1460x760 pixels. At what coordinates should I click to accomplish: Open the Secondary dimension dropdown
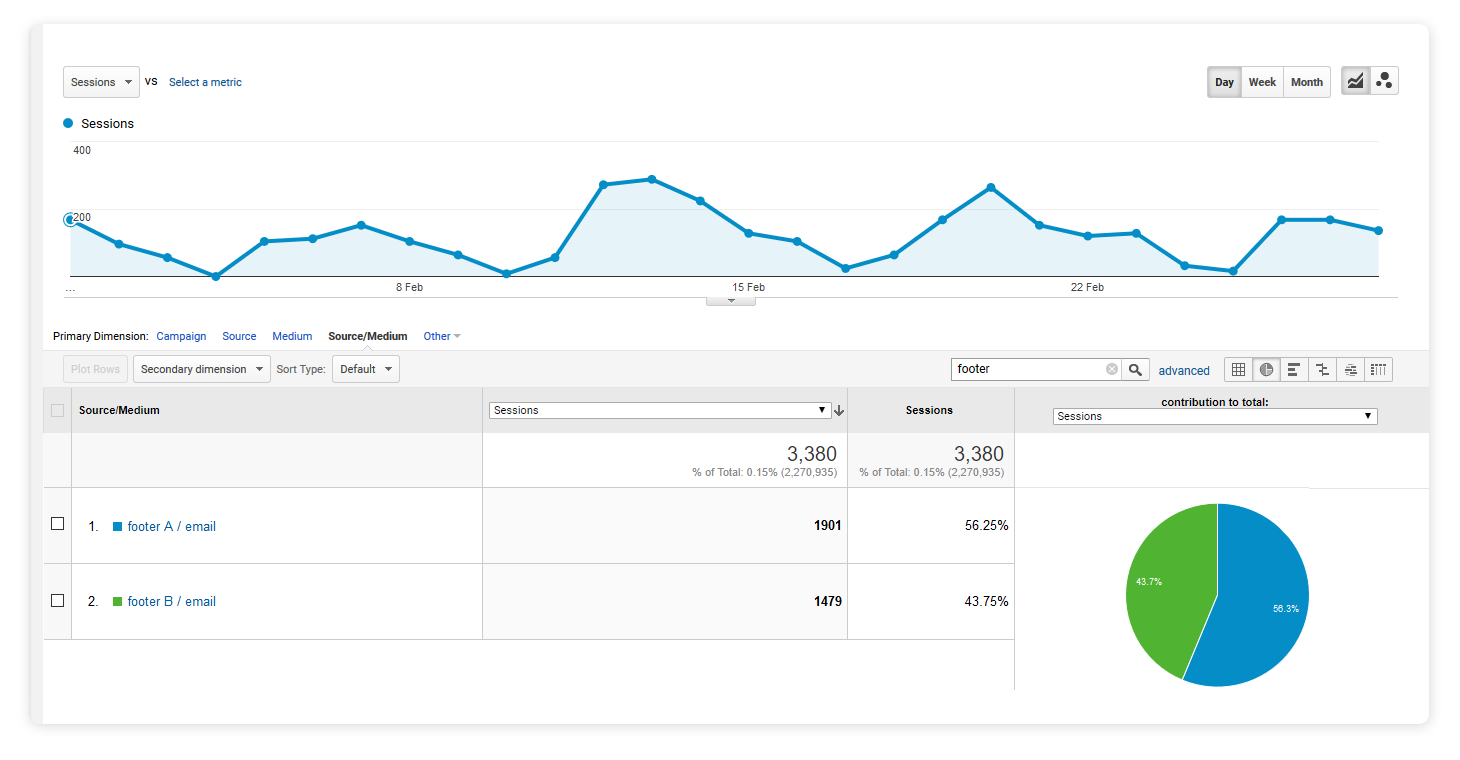202,369
